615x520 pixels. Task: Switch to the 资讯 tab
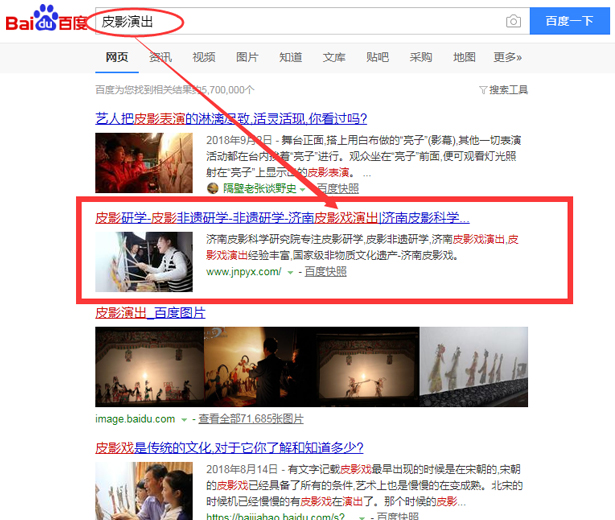(x=160, y=57)
